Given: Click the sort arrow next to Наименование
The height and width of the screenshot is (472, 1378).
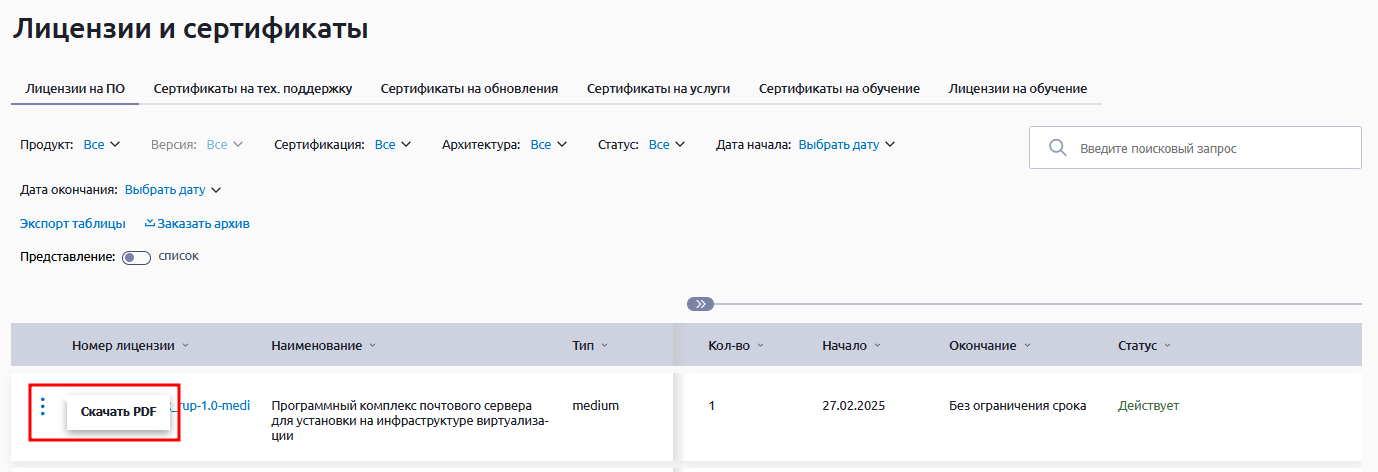Looking at the screenshot, I should click(373, 346).
